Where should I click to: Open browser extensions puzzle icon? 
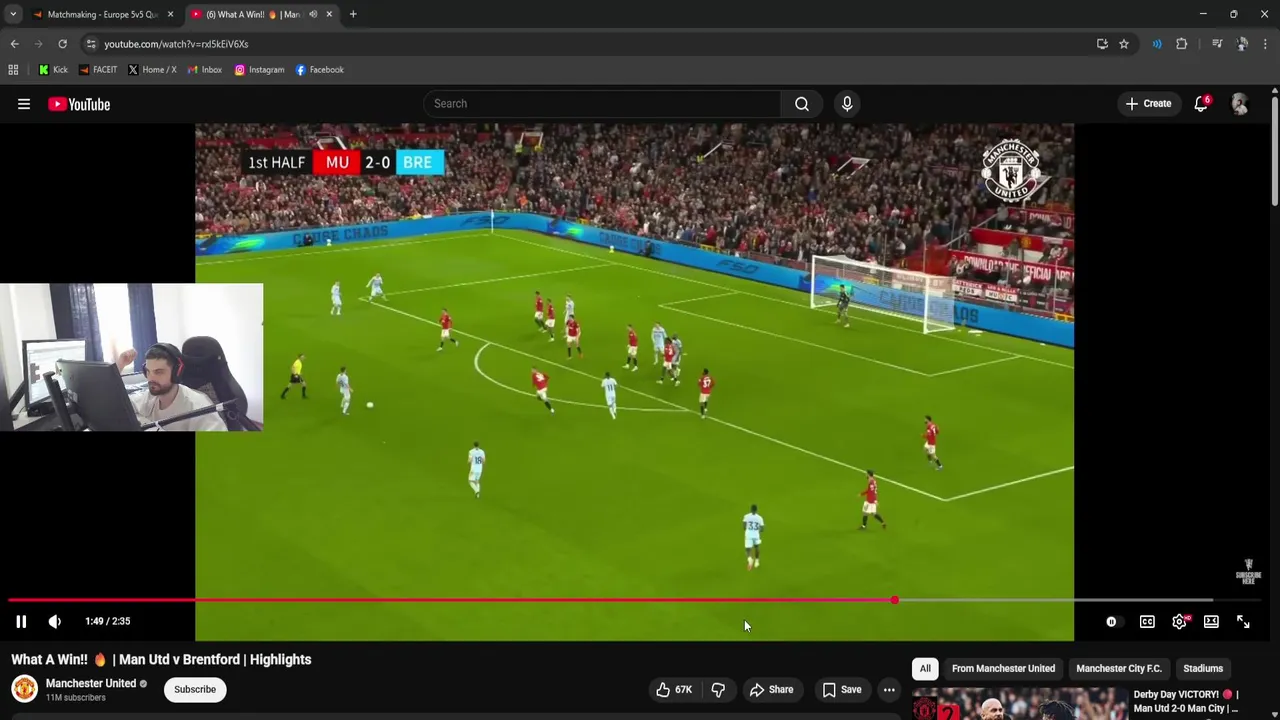1181,44
